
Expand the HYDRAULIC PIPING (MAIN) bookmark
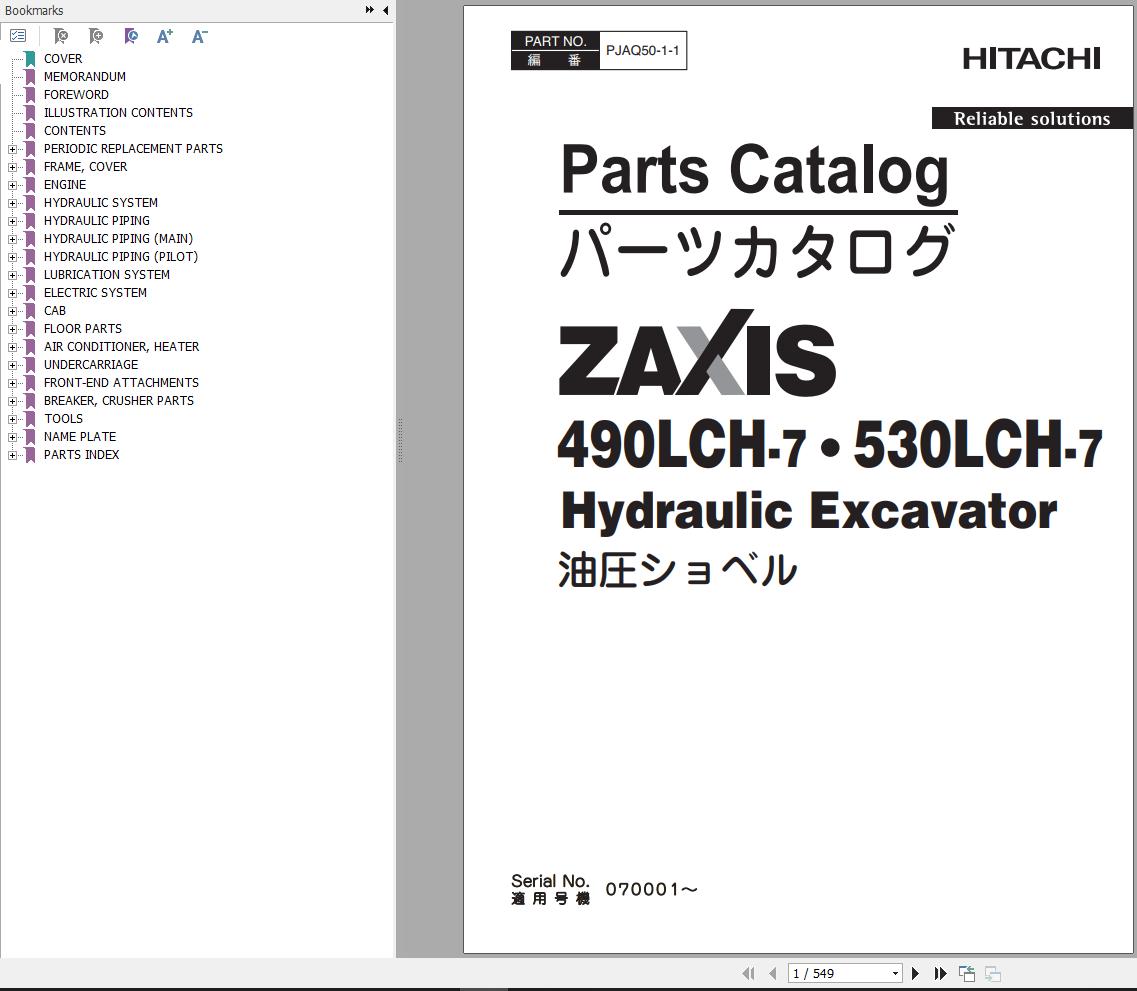(12, 239)
